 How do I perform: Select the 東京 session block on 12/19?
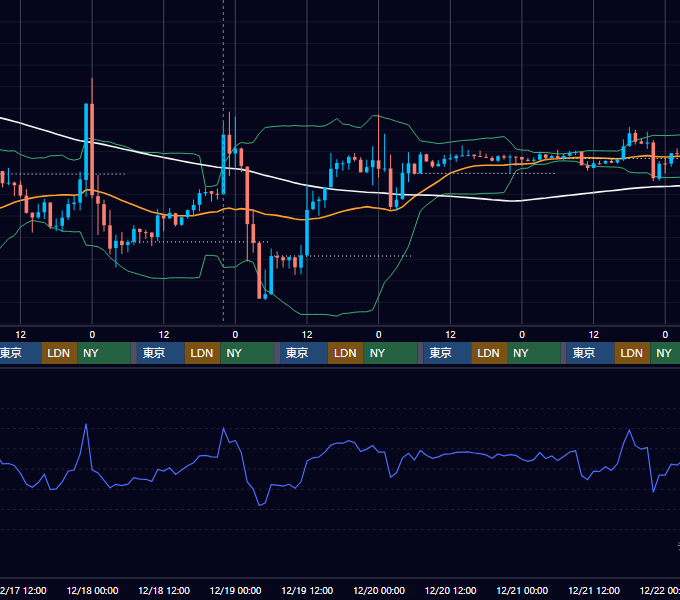[304, 353]
